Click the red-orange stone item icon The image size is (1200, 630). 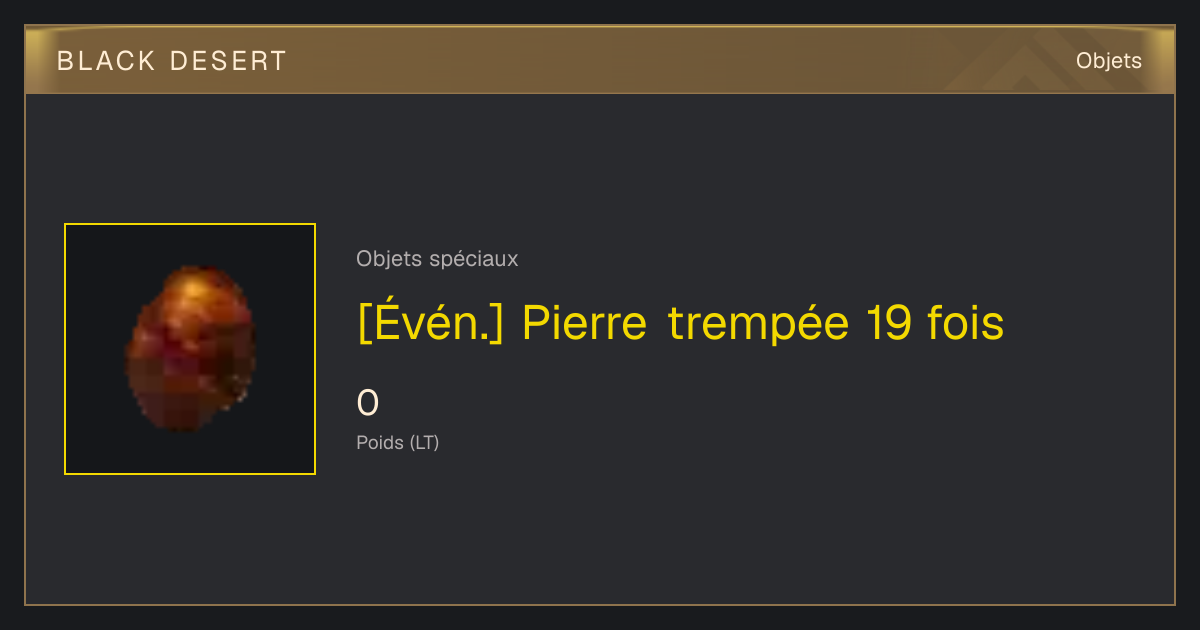[190, 348]
